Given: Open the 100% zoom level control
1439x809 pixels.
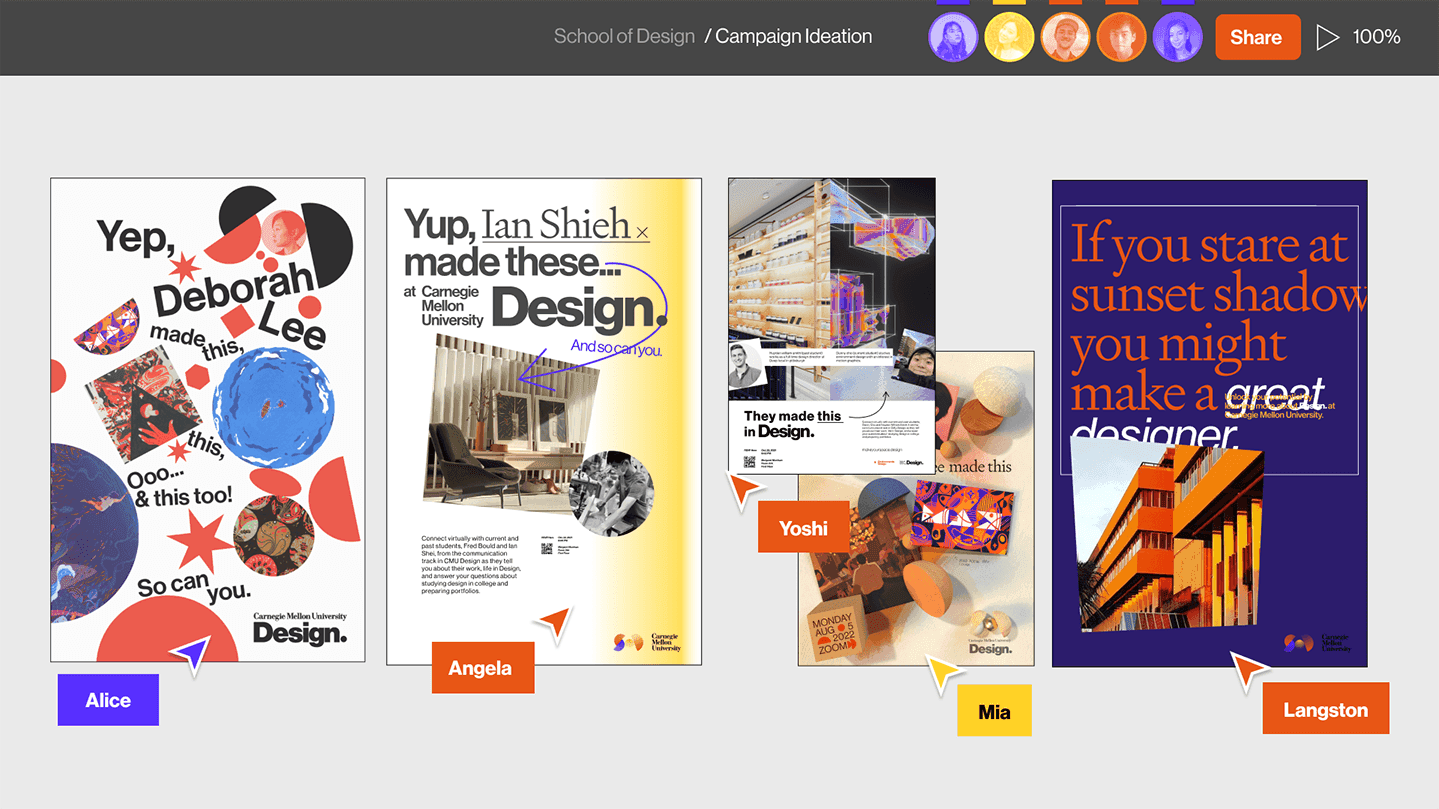Looking at the screenshot, I should 1376,37.
